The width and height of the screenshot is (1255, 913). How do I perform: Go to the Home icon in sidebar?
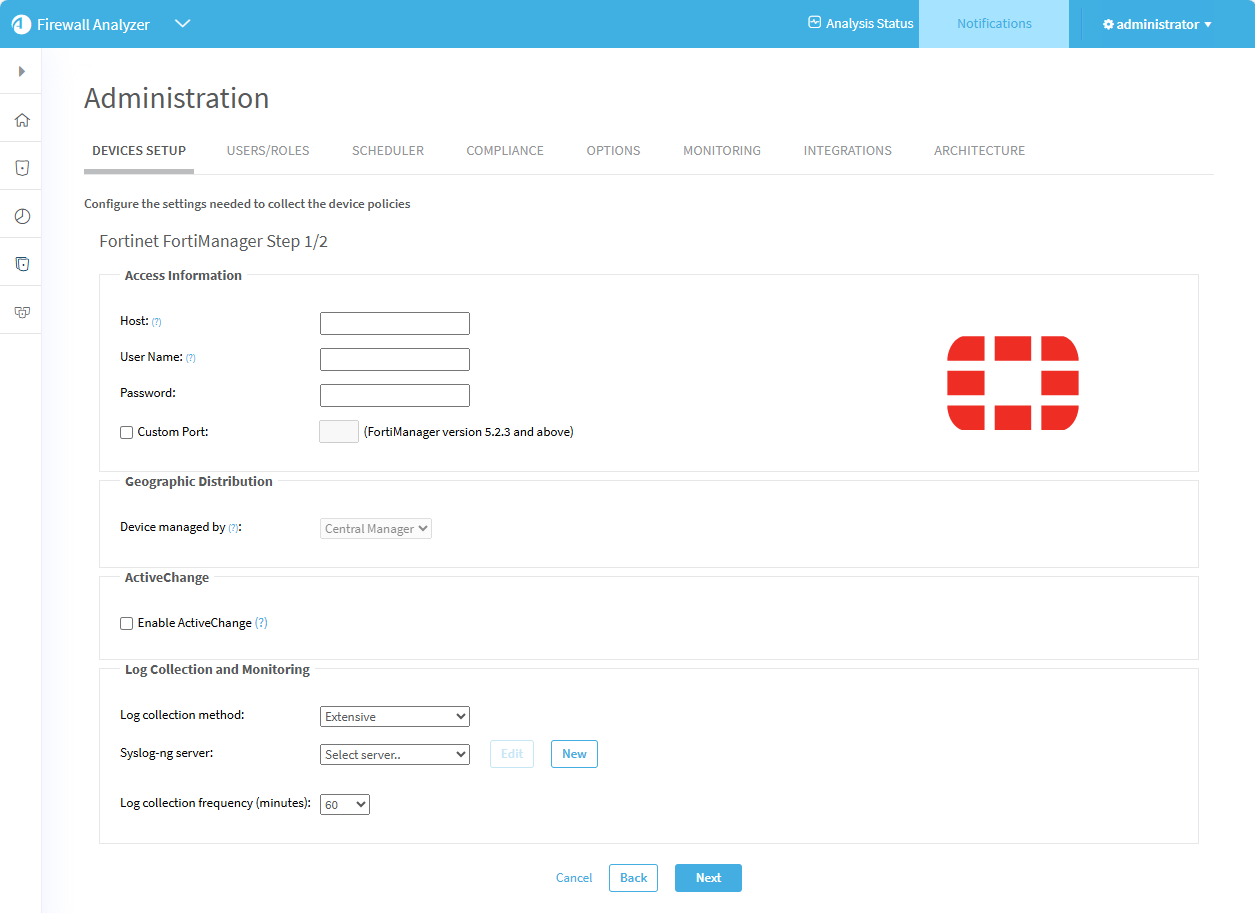[21, 120]
